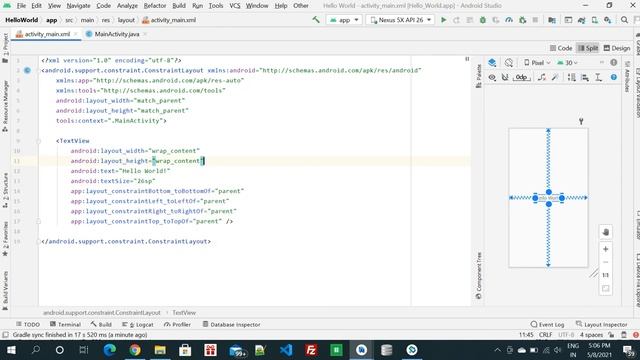Click the layout breadcrumb in navigation bar
The width and height of the screenshot is (640, 360).
pyautogui.click(x=126, y=20)
